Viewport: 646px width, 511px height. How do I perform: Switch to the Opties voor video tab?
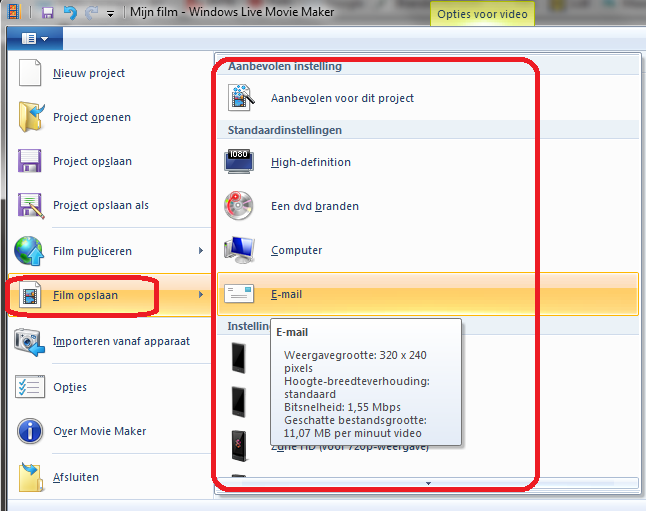[482, 14]
